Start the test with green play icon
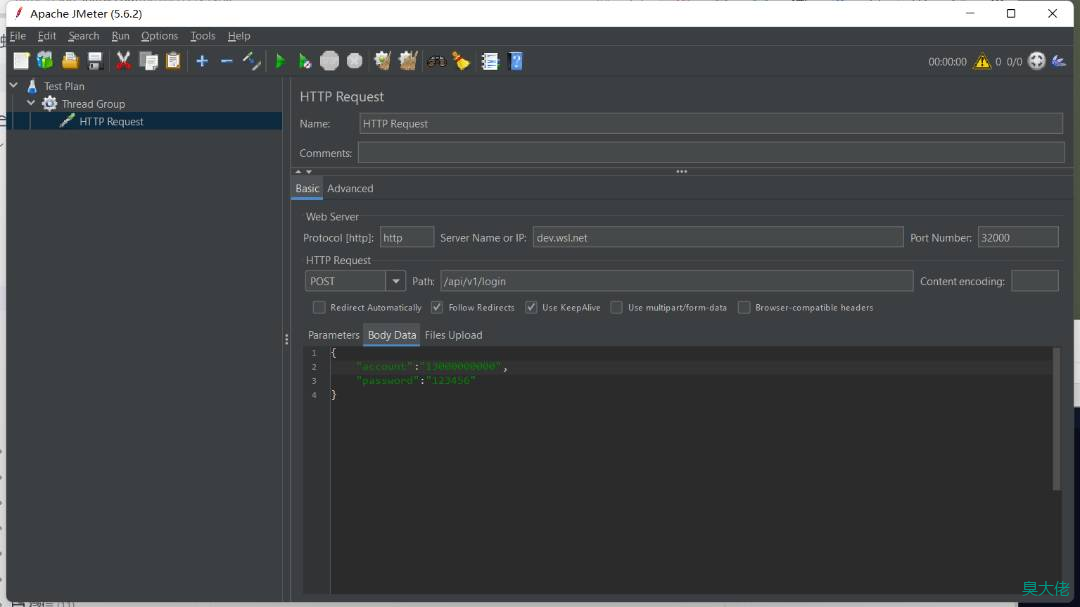 pyautogui.click(x=280, y=61)
